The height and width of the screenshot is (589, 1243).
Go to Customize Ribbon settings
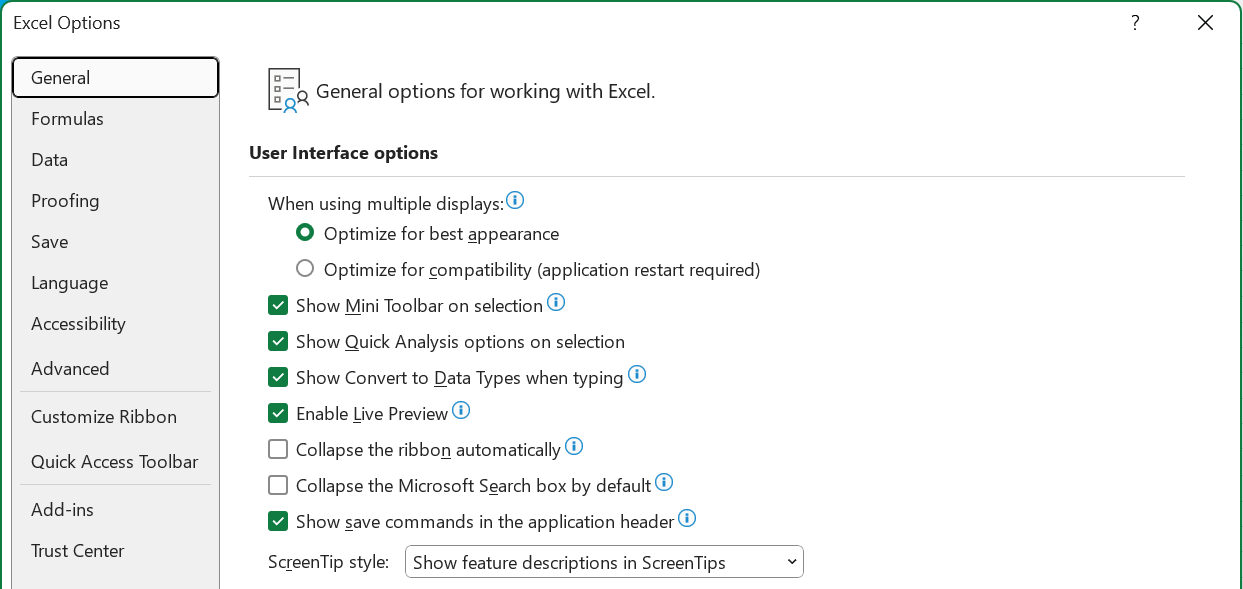click(104, 417)
